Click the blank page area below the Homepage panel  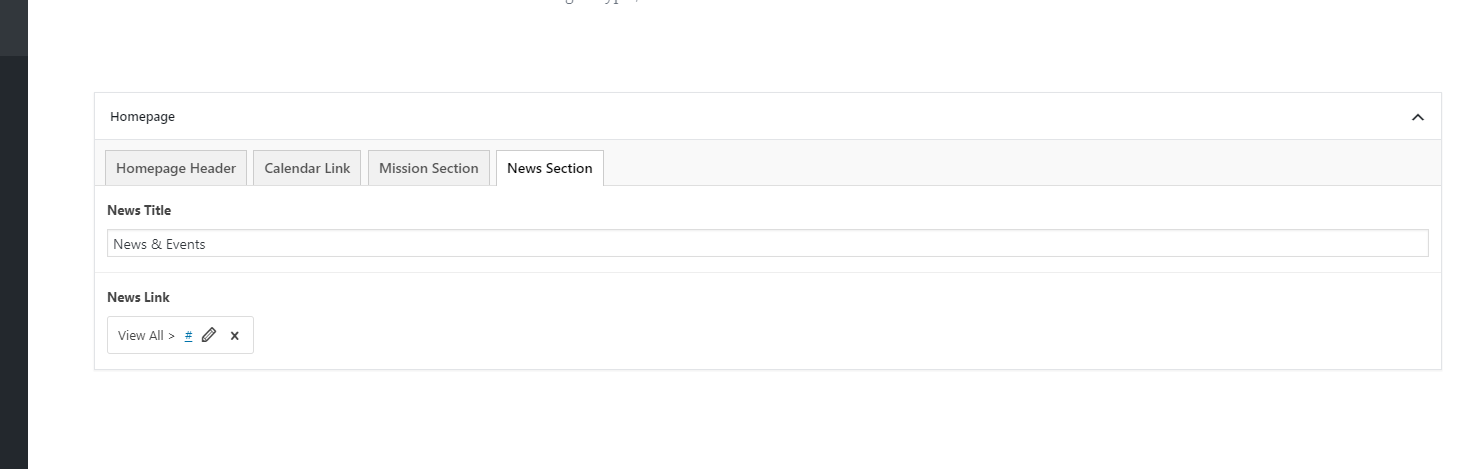coord(760,420)
